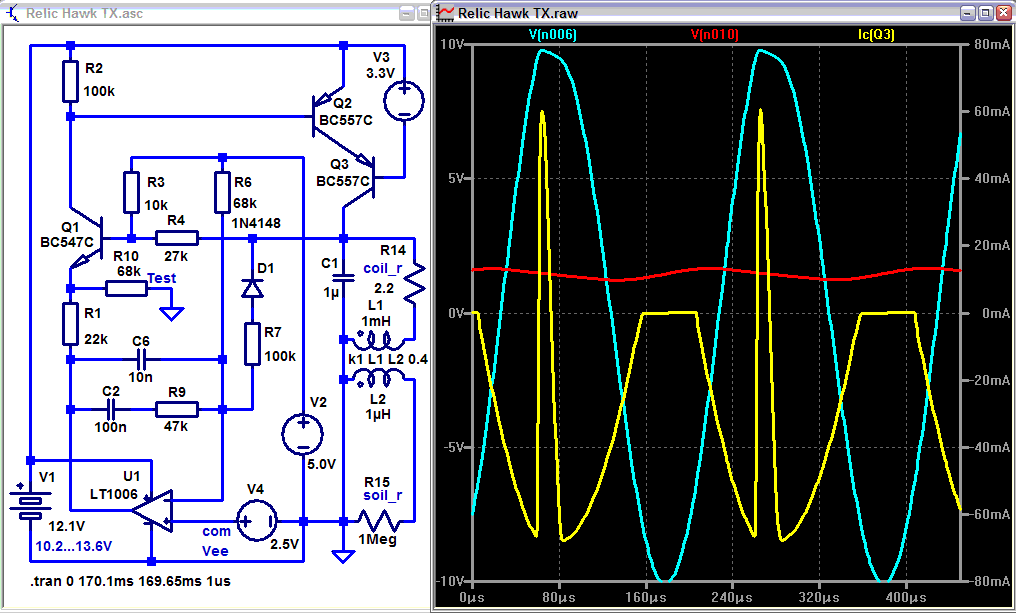Click the V(n010) red trace label

click(715, 35)
